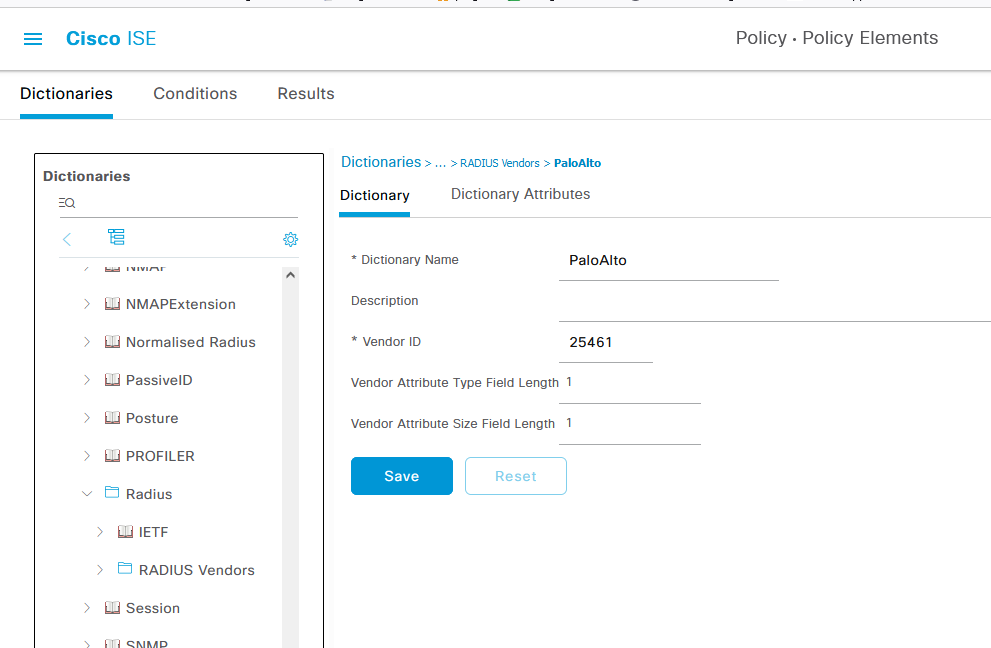Image resolution: width=991 pixels, height=648 pixels.
Task: Click the Normalised Radius book icon
Action: tap(112, 341)
